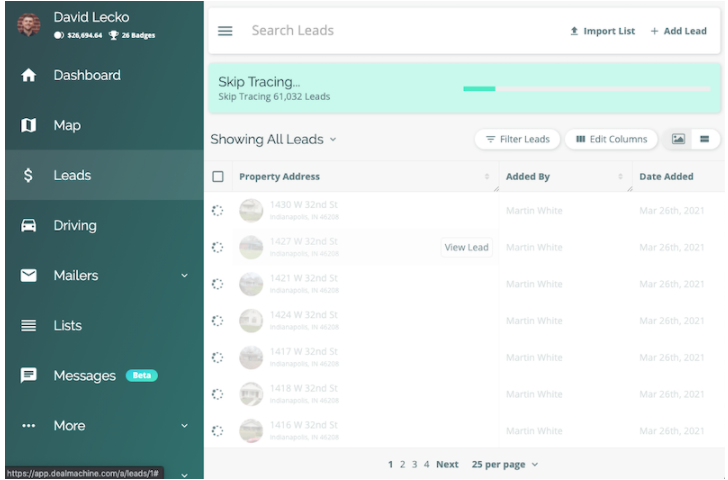728x480 pixels.
Task: Click the Messages chat bubble icon
Action: [28, 376]
